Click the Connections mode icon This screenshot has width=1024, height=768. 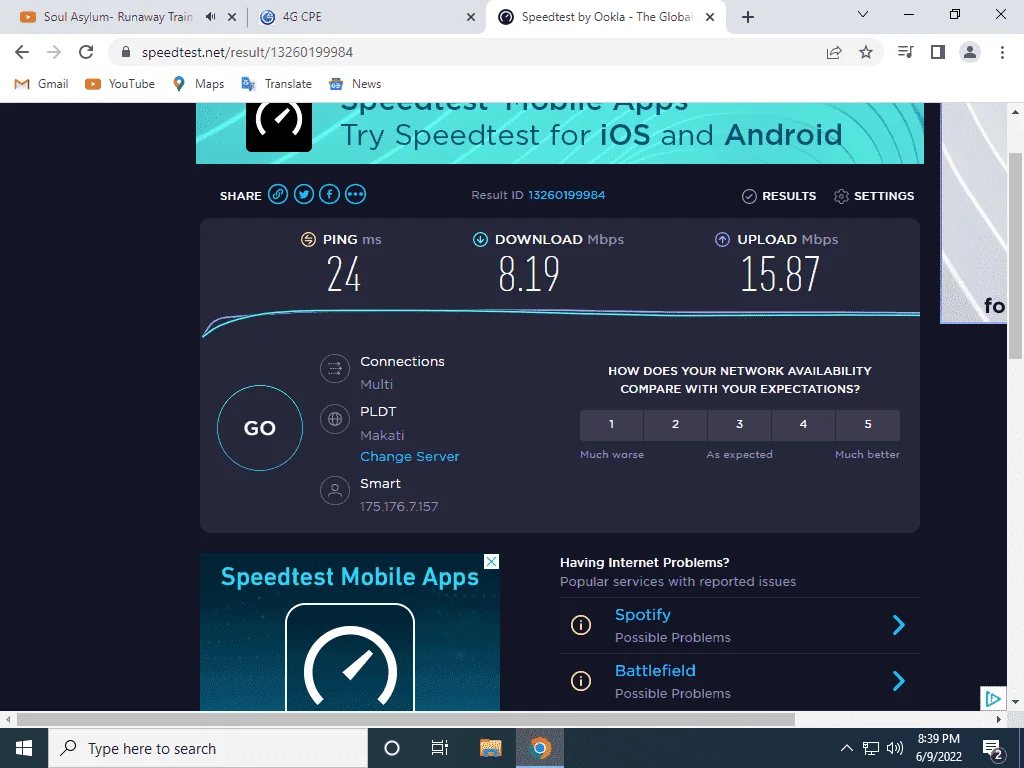(x=335, y=368)
